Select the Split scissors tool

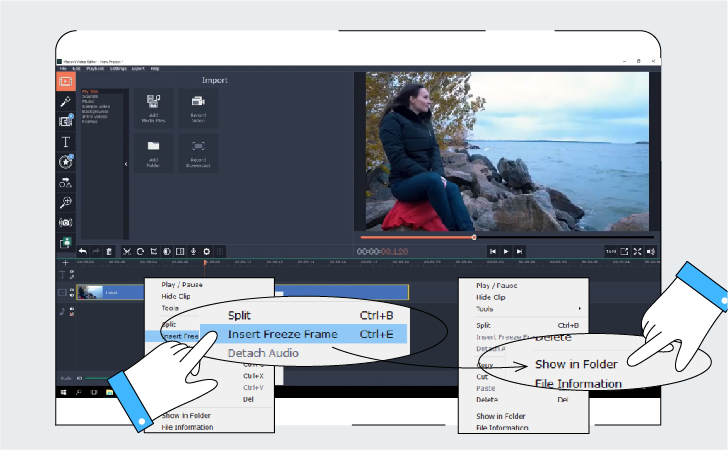[126, 252]
